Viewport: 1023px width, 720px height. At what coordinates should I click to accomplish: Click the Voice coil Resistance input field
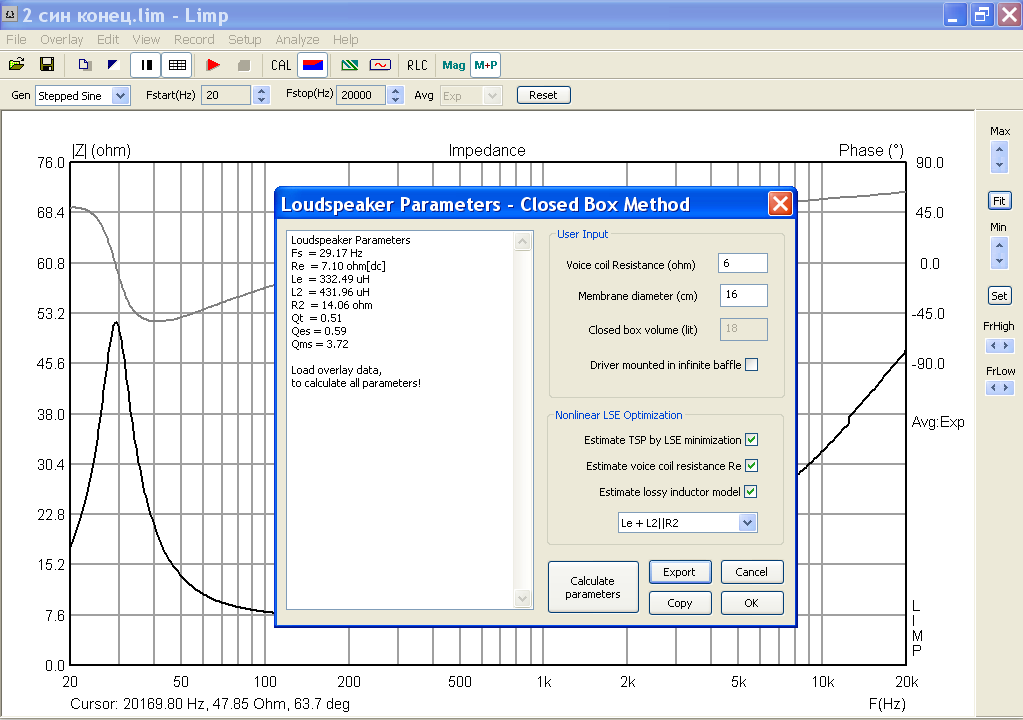tap(742, 263)
